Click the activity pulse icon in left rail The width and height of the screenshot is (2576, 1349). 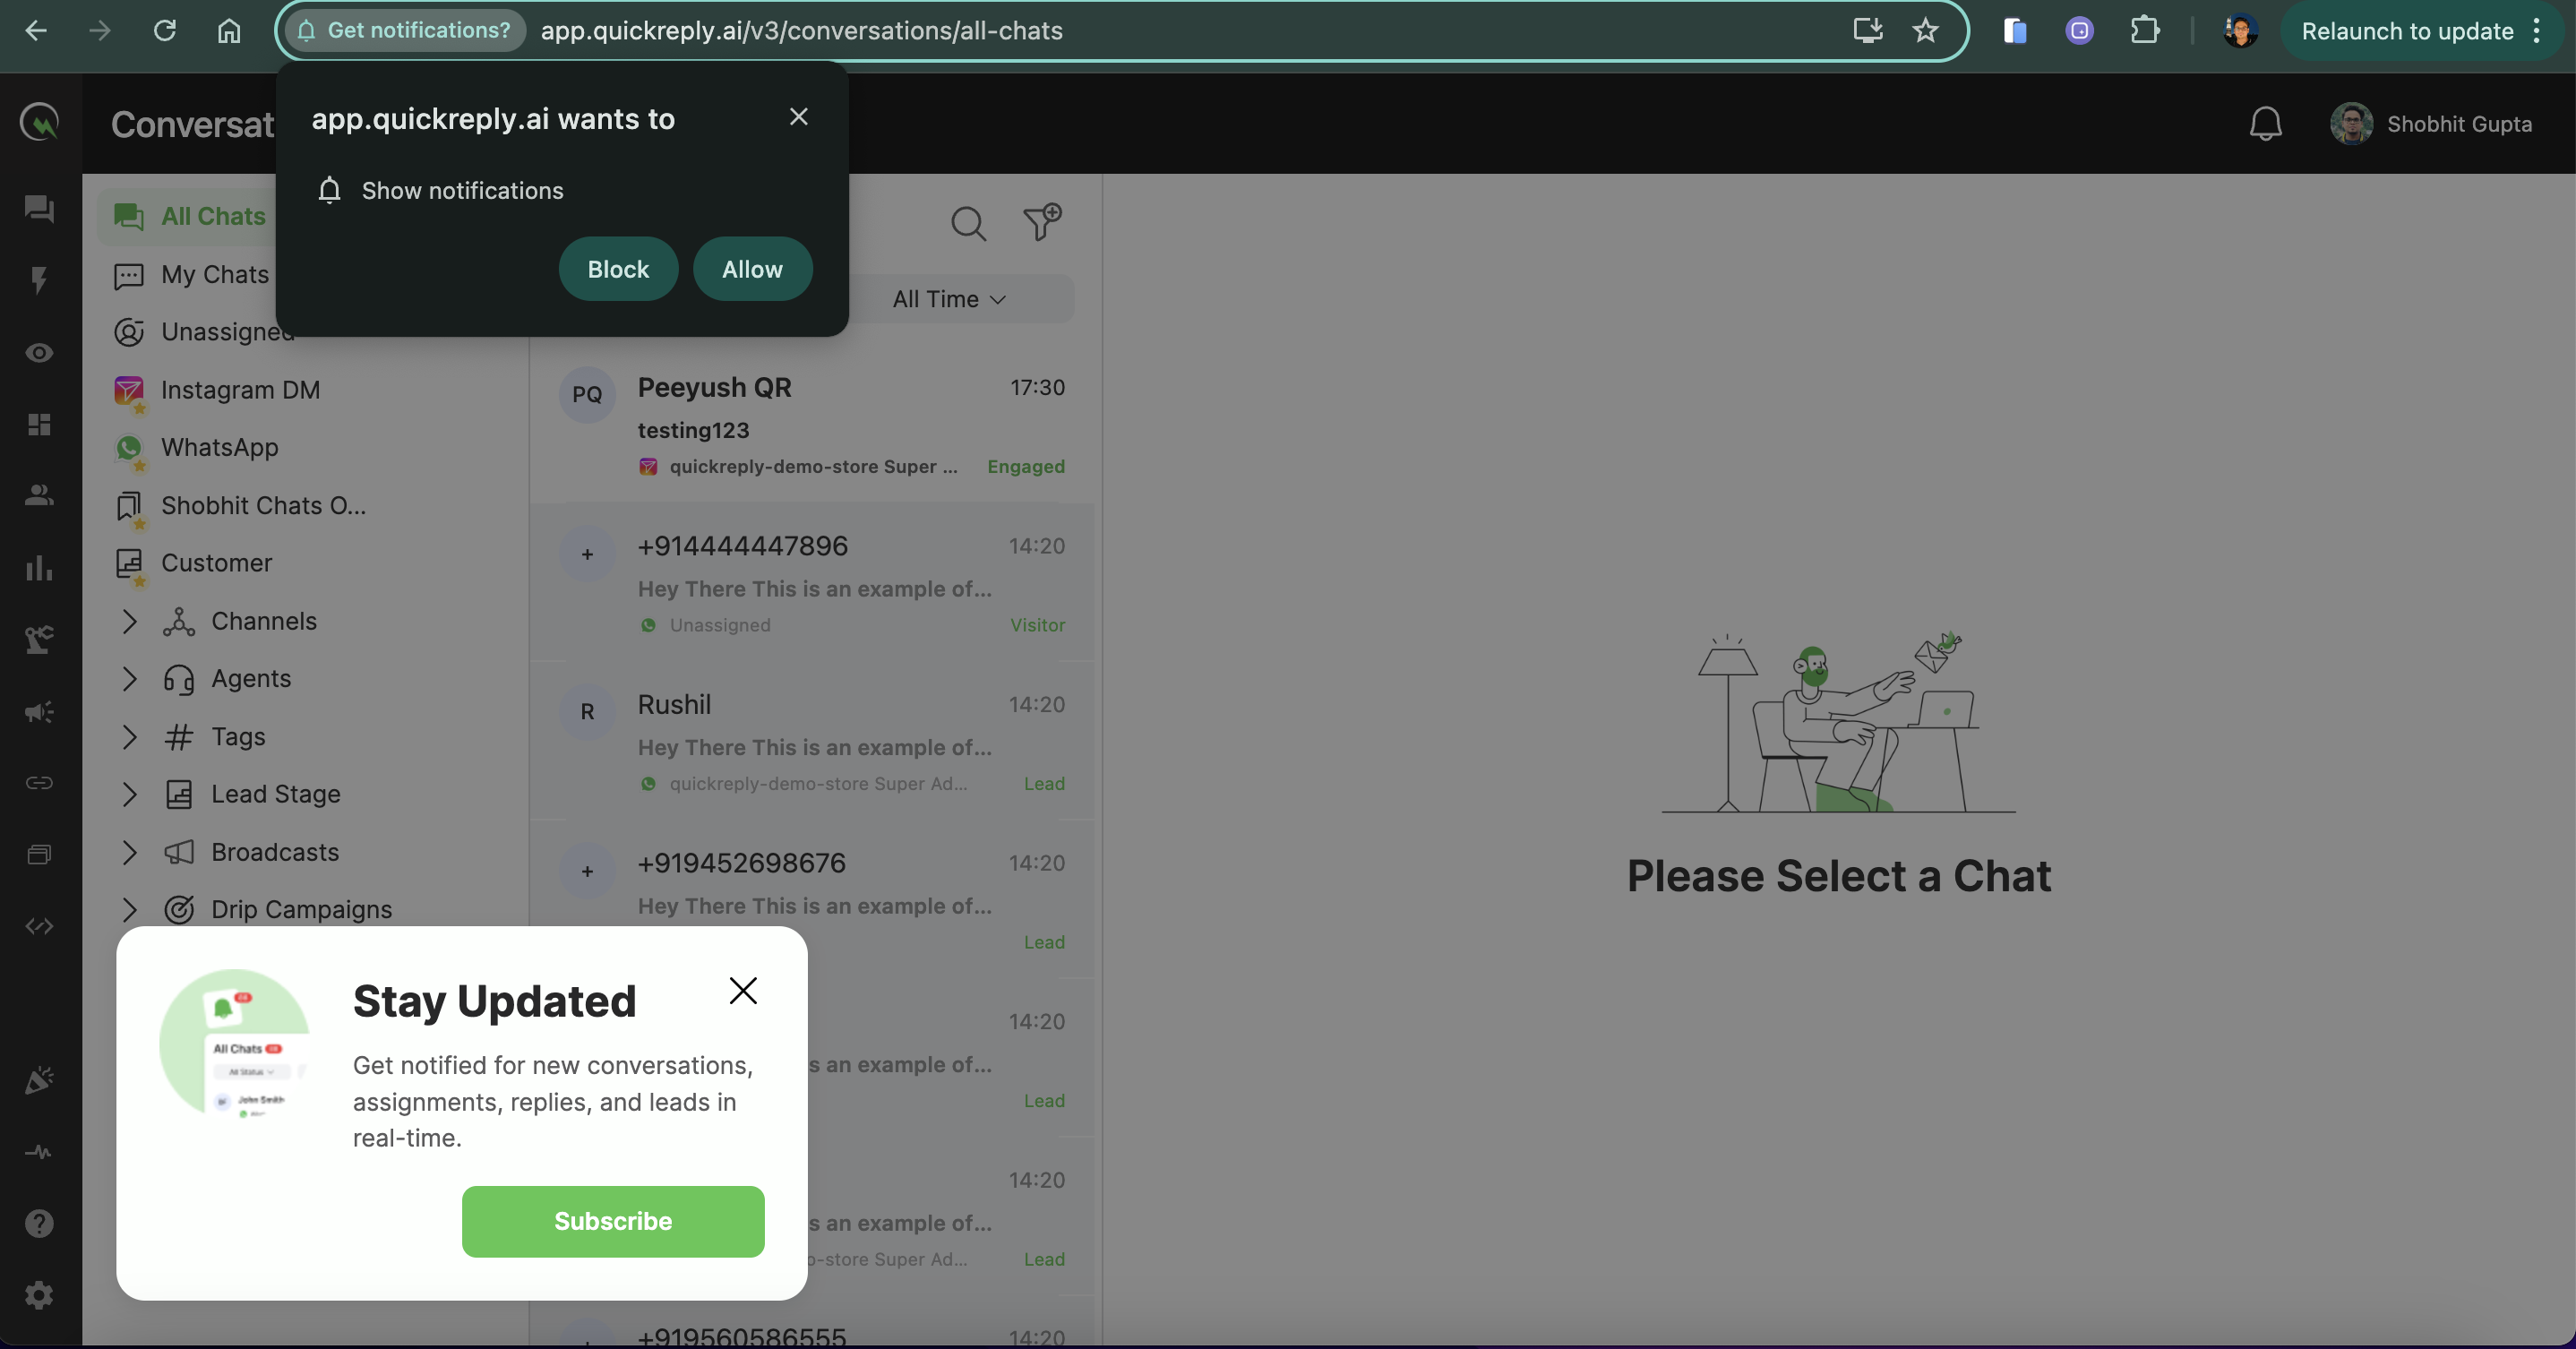(39, 1152)
